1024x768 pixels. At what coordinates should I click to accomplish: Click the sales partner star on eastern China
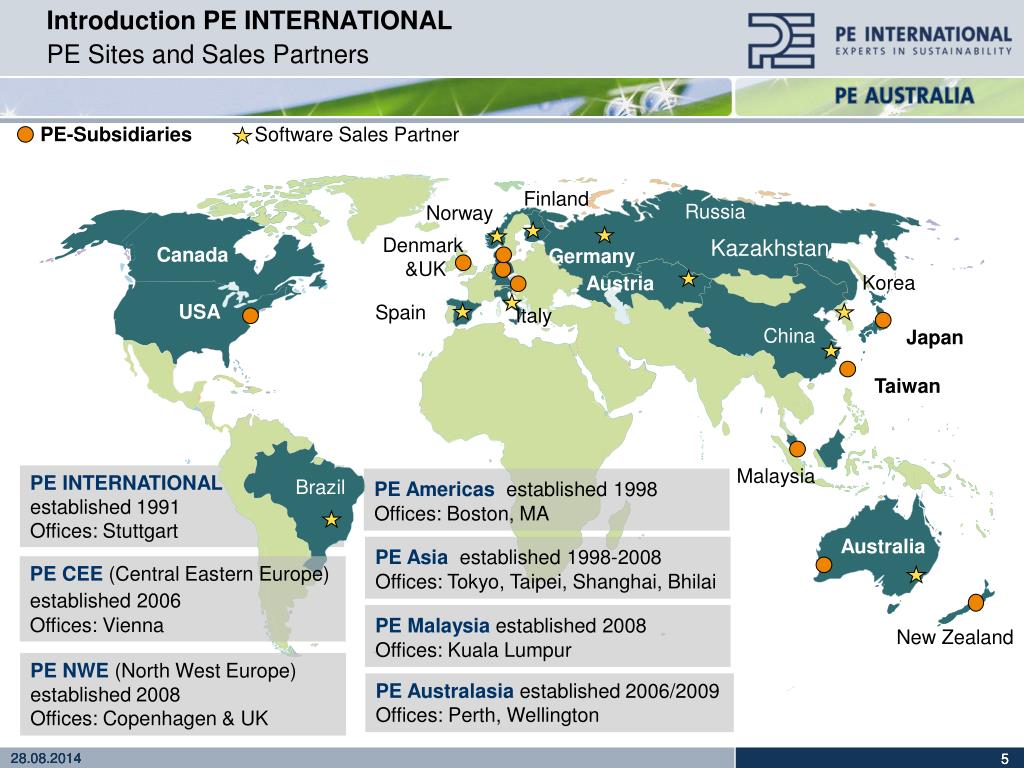coord(831,351)
